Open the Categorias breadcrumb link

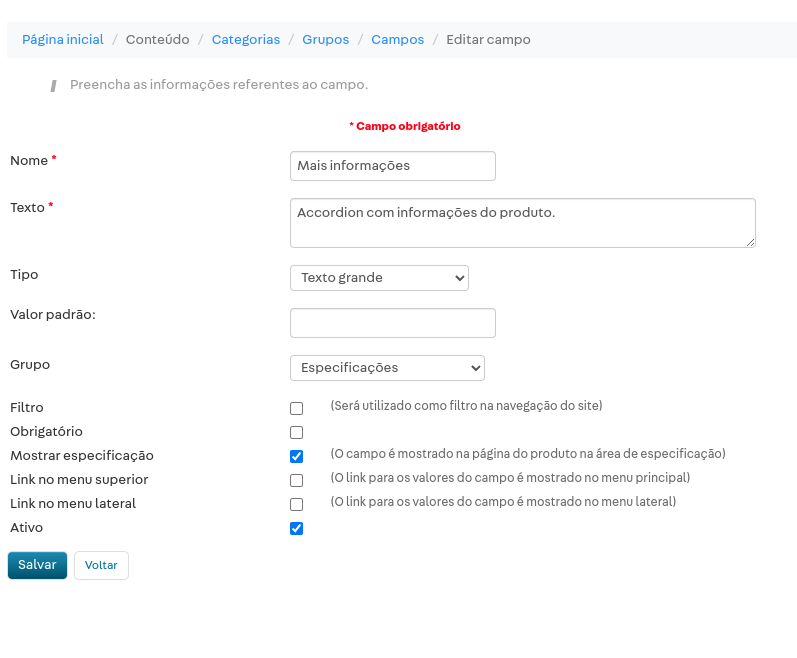point(246,40)
